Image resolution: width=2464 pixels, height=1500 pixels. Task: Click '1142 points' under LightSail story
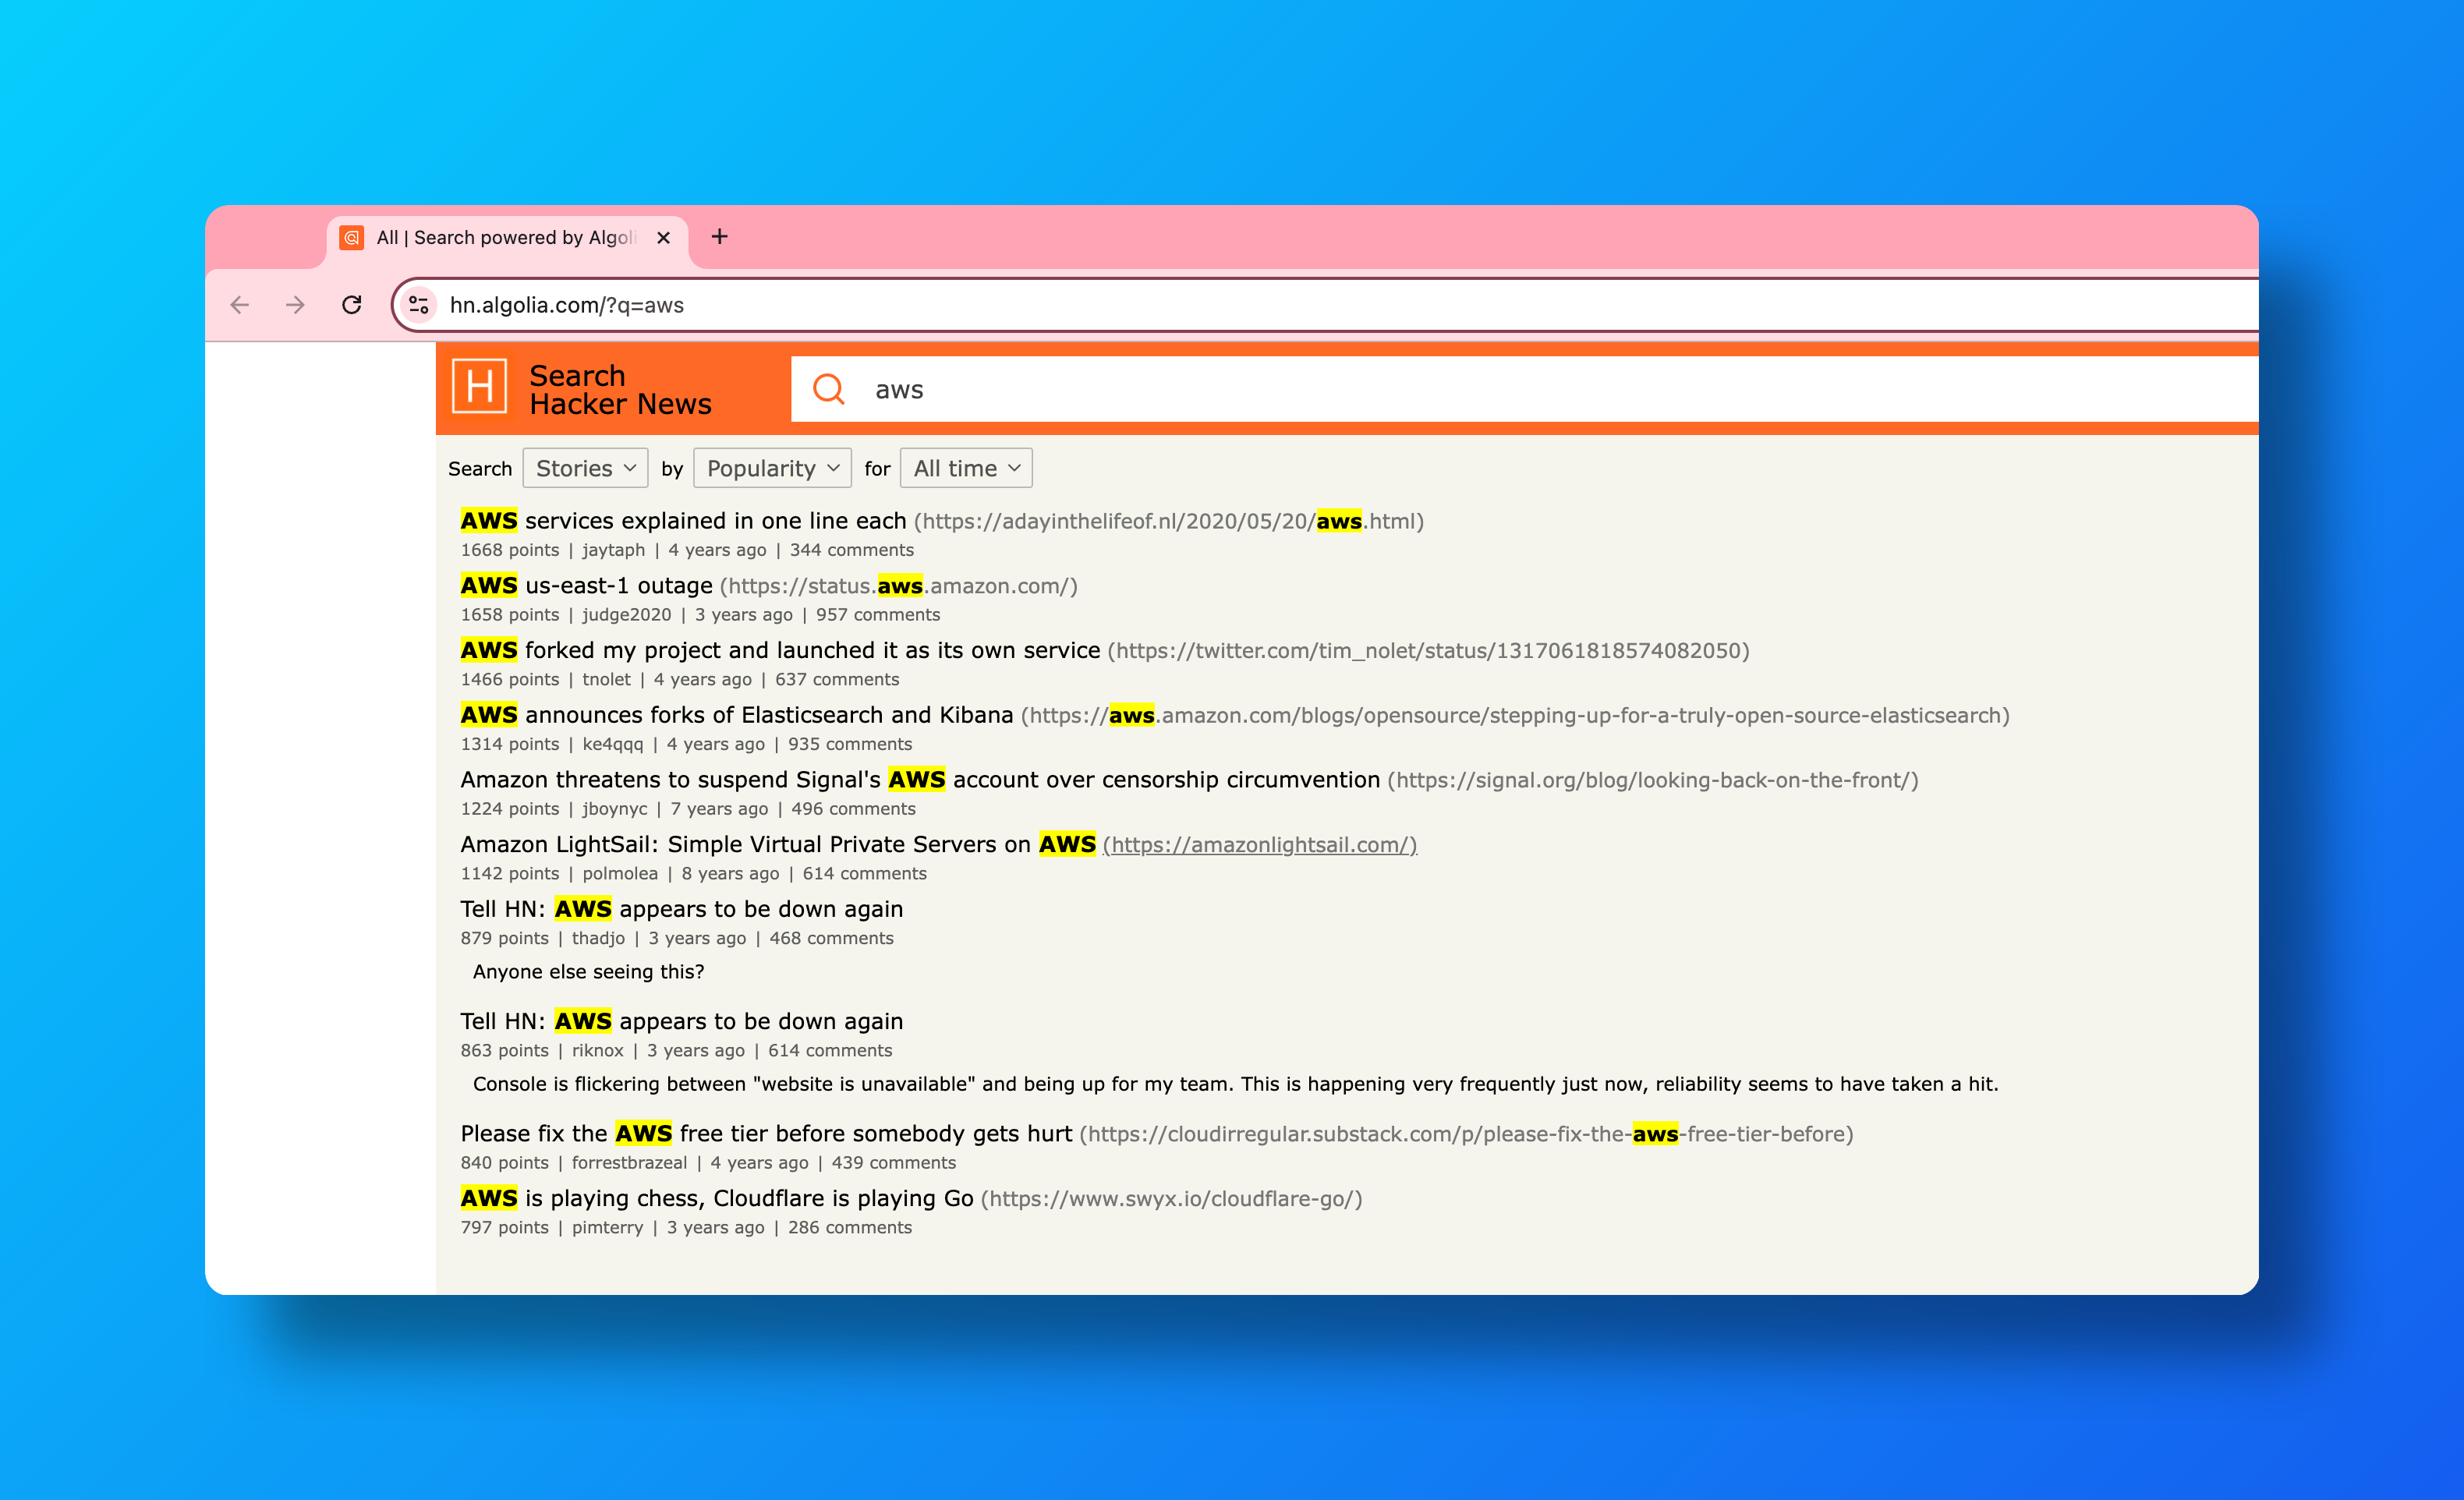510,874
